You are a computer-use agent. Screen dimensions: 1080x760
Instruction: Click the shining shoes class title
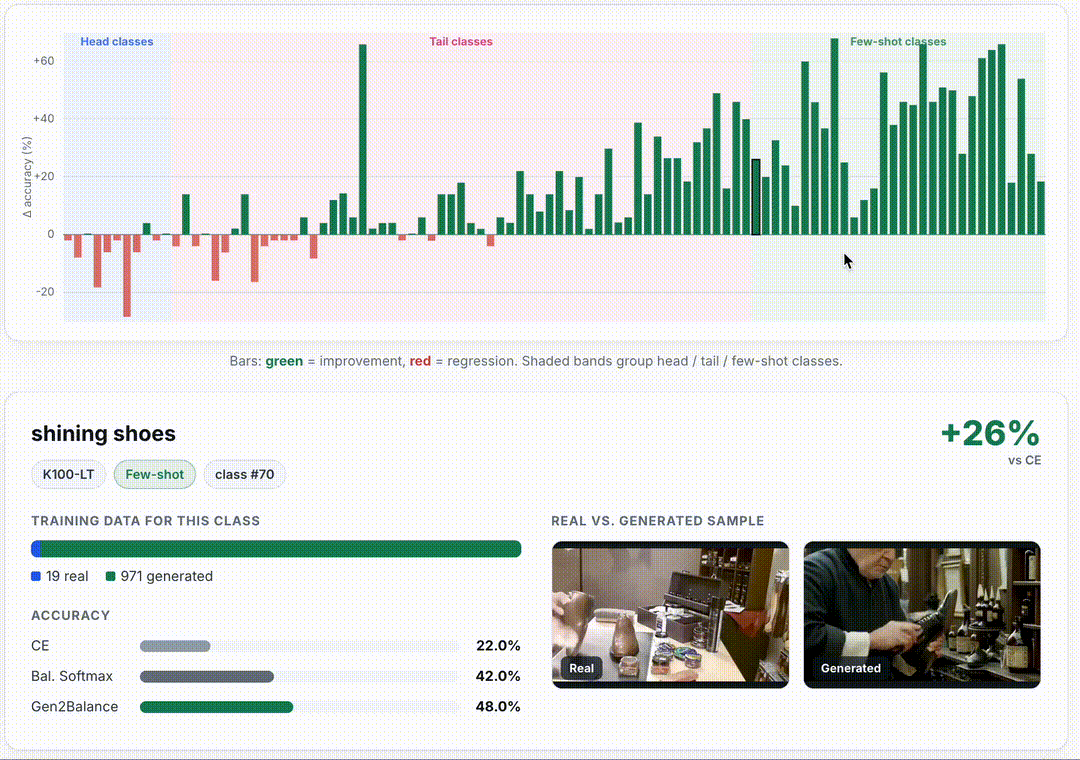coord(103,433)
